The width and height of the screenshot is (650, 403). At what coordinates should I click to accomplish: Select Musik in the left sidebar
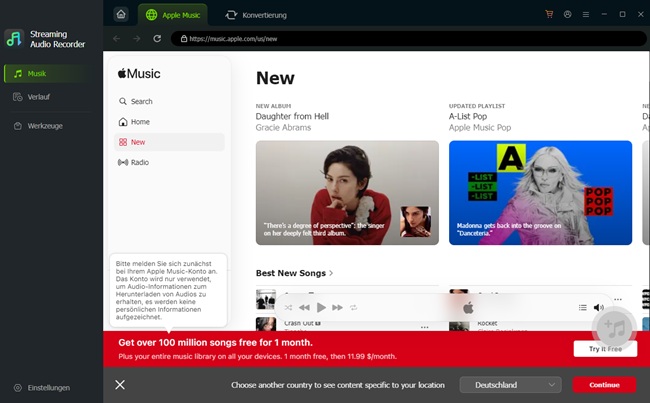[x=46, y=73]
